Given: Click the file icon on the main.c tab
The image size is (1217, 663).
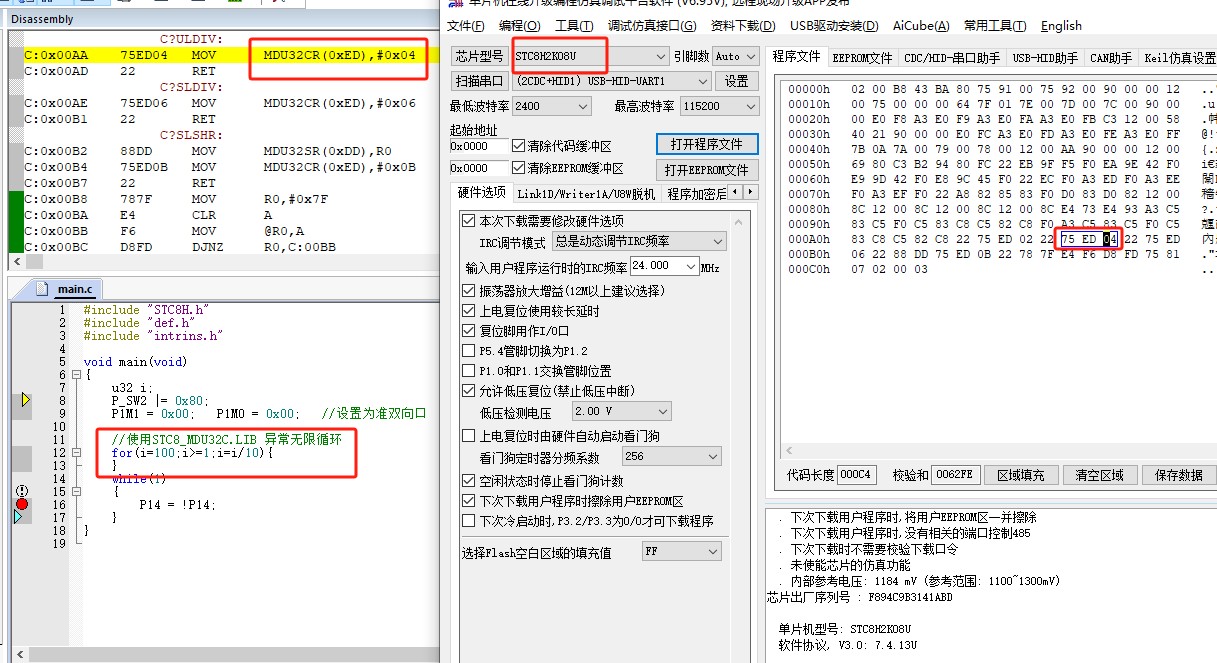Looking at the screenshot, I should [42, 288].
